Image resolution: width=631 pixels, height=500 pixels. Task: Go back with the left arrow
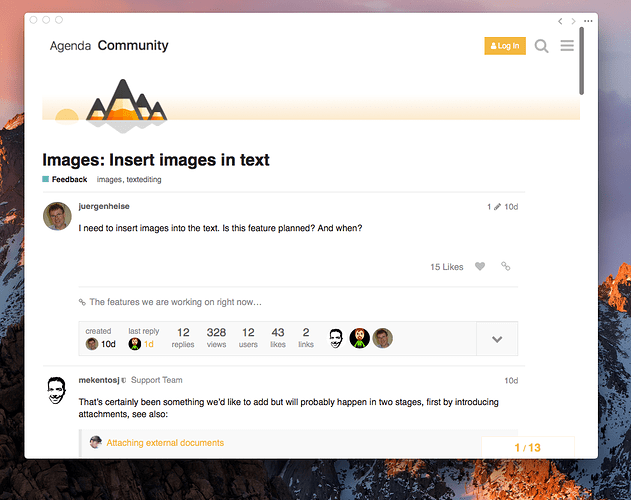560,21
